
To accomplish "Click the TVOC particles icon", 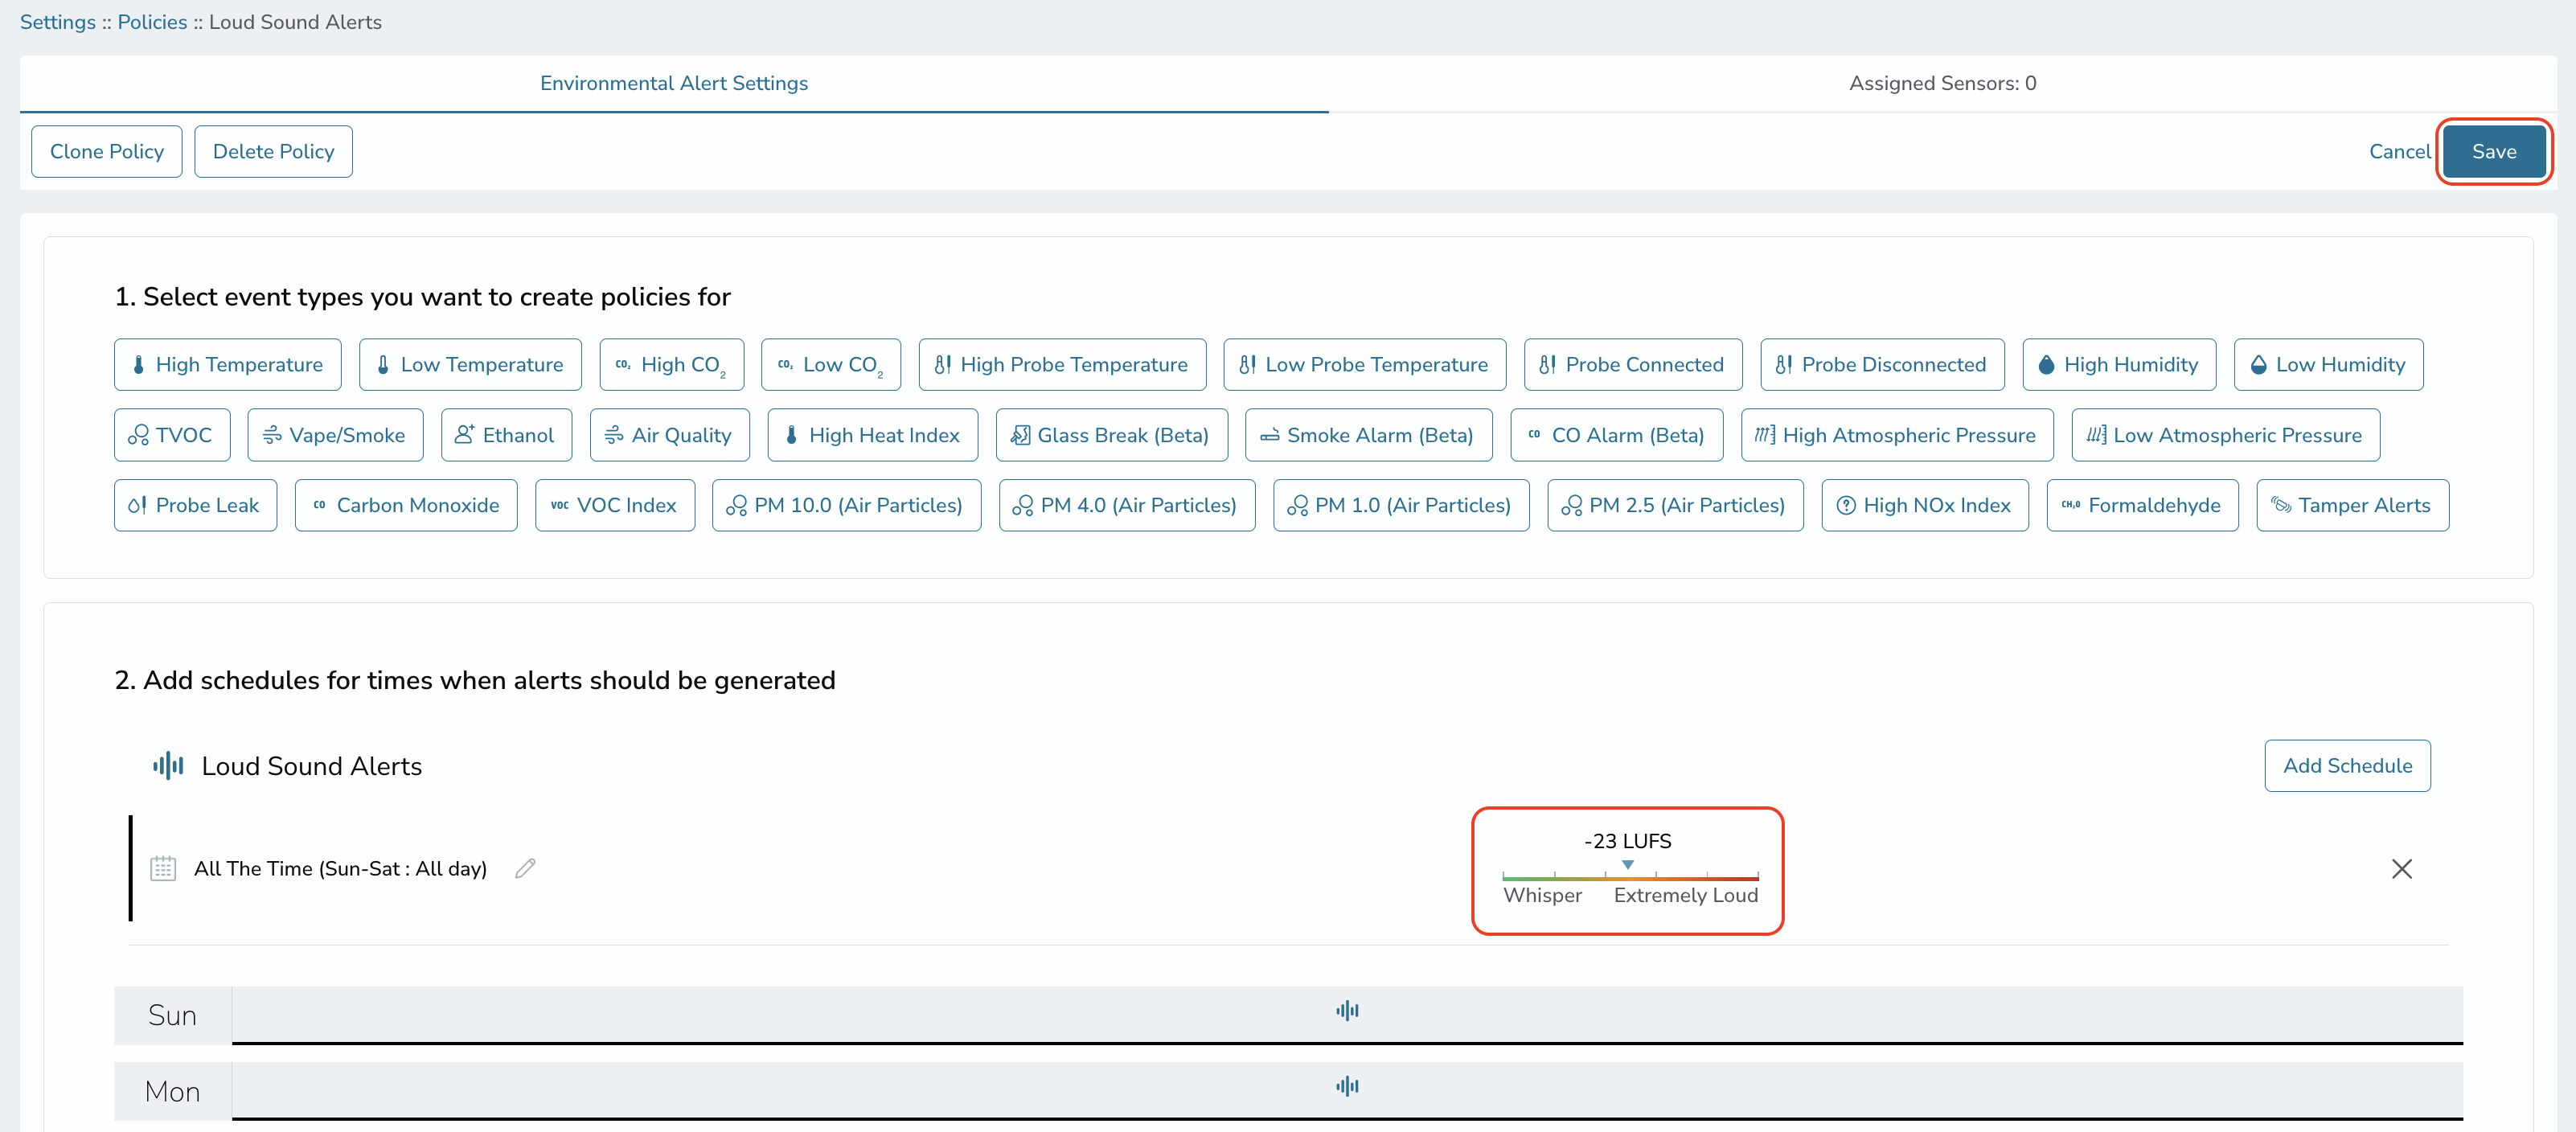I will (x=138, y=435).
